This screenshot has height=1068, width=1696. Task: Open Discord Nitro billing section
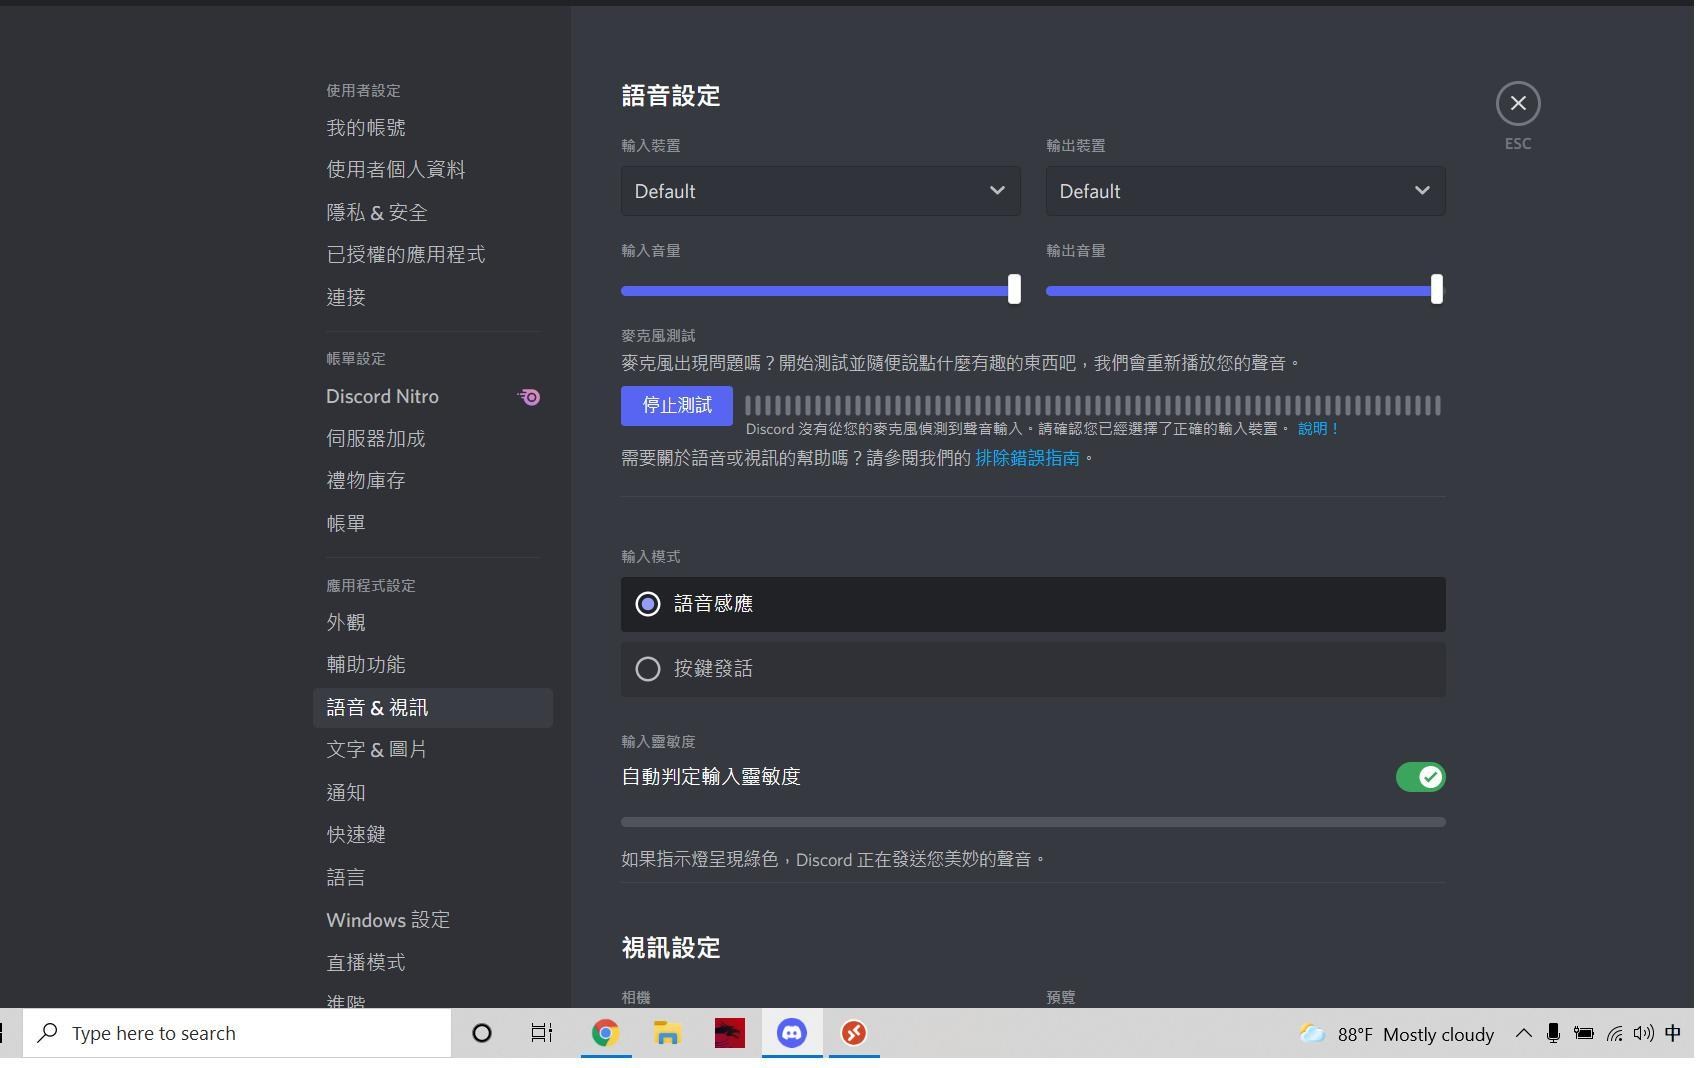[x=434, y=397]
